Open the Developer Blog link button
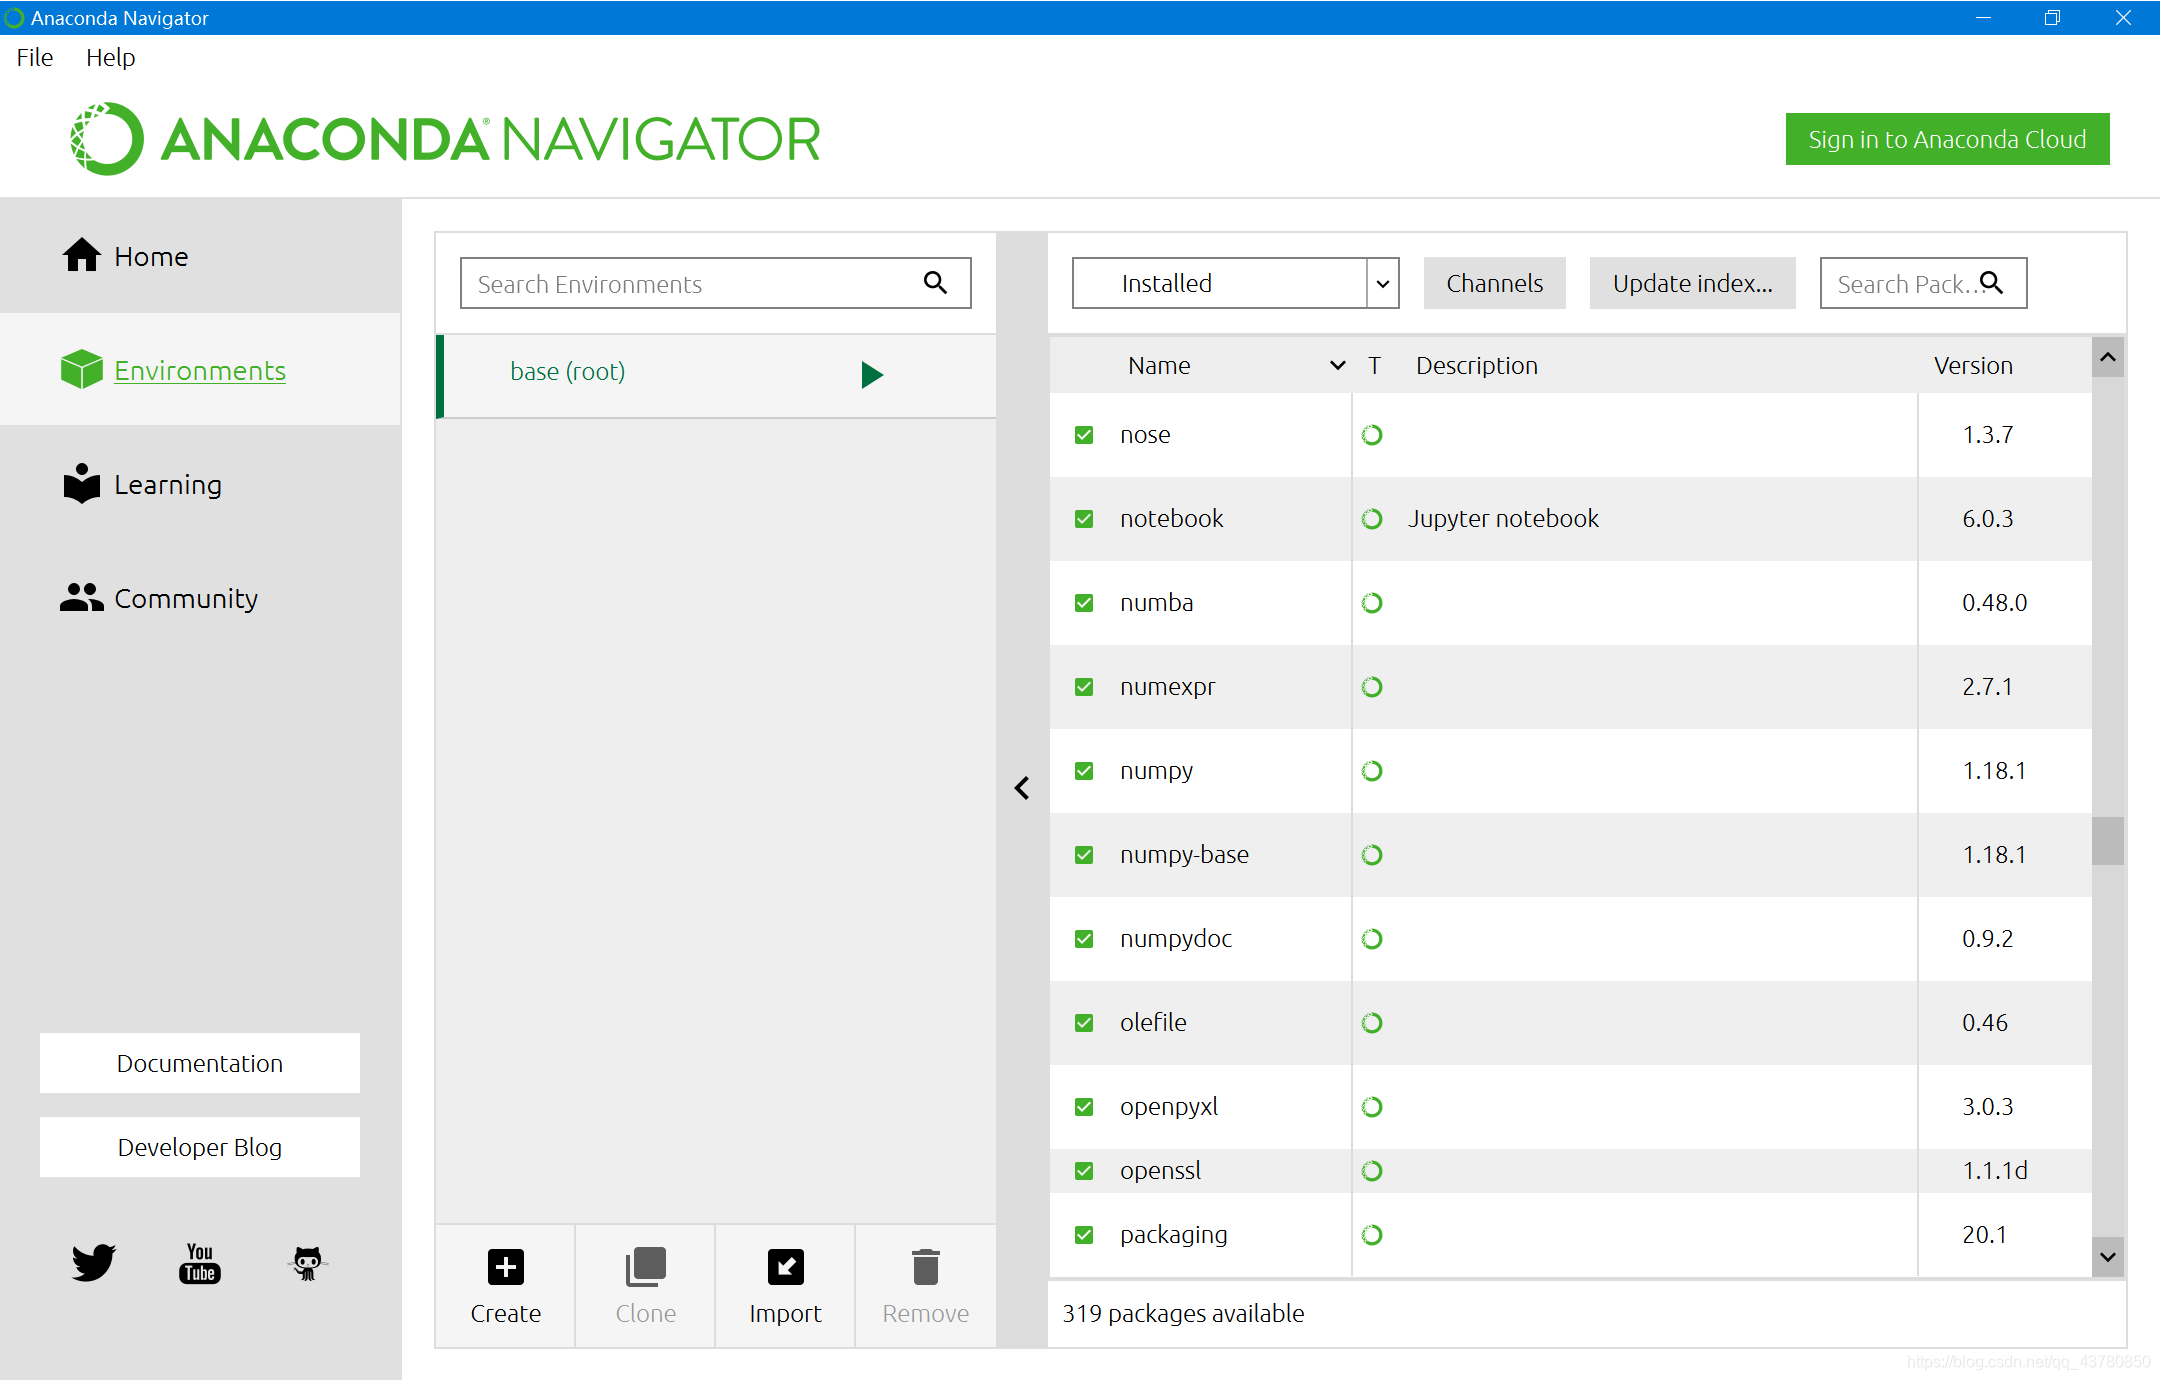 pyautogui.click(x=200, y=1147)
